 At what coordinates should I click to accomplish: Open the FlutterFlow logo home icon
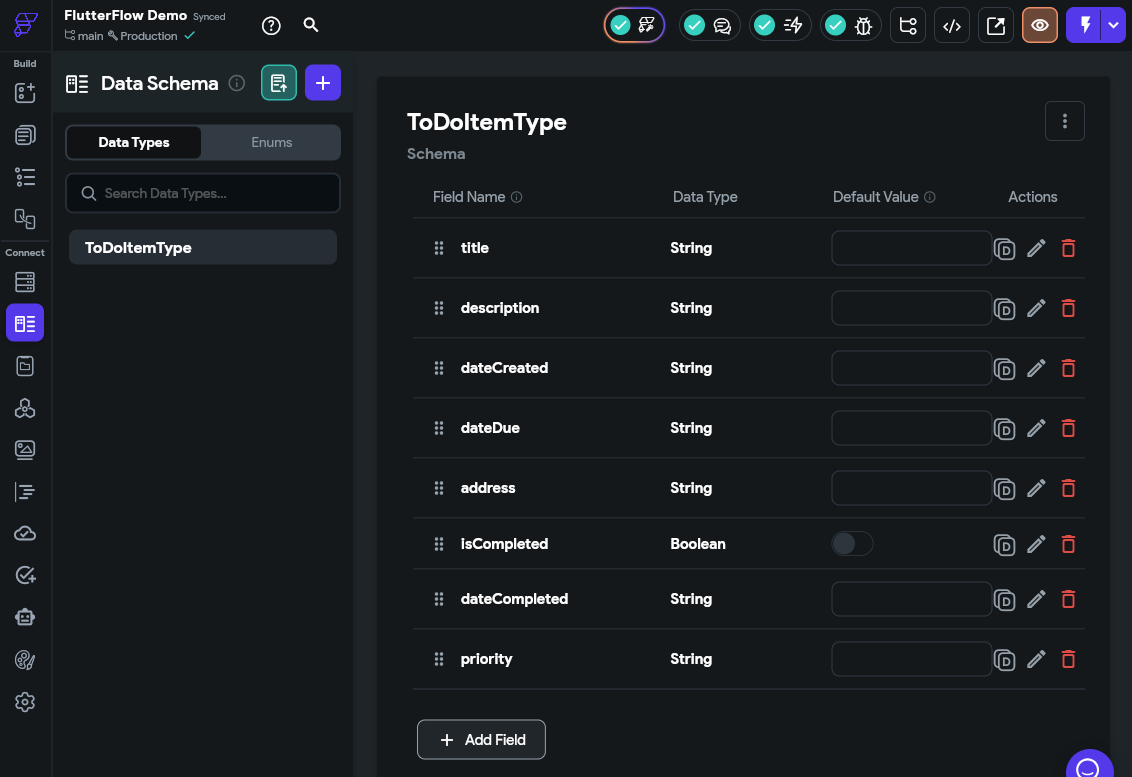[x=25, y=25]
